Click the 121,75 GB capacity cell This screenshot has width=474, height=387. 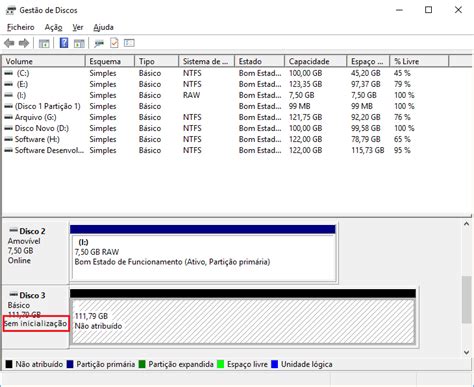(x=306, y=117)
